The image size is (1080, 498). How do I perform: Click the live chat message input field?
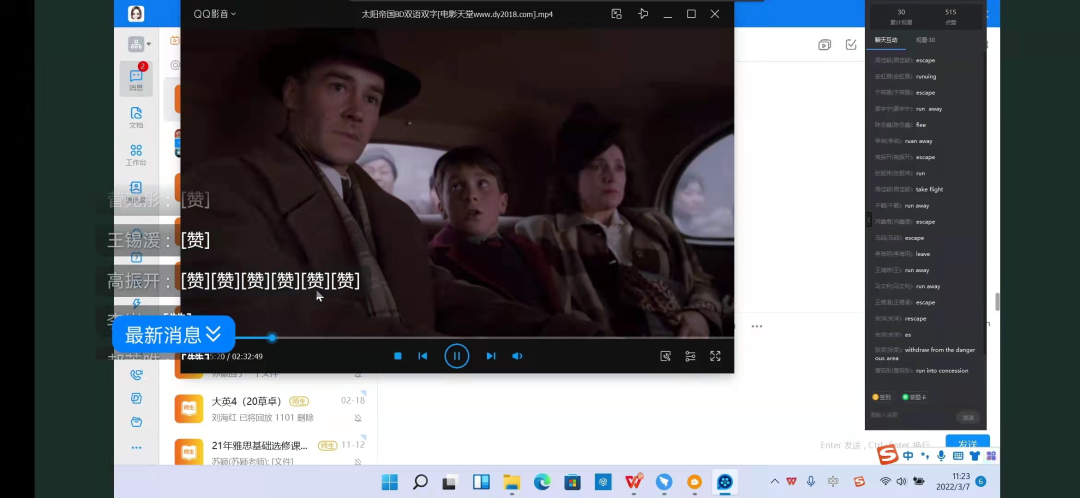(x=911, y=415)
